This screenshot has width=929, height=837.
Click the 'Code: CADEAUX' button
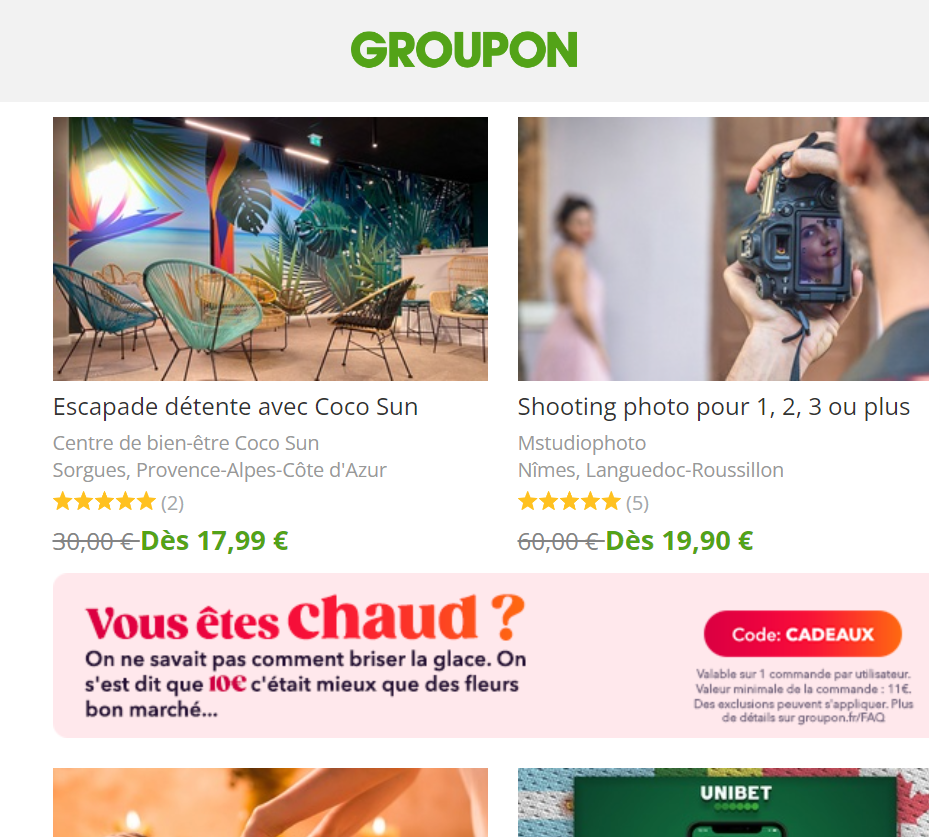803,634
